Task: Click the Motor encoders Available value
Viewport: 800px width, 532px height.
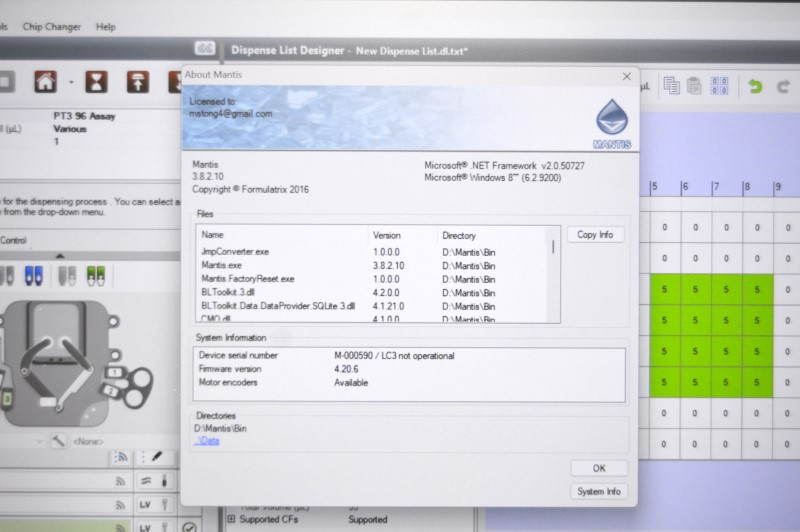Action: (351, 383)
